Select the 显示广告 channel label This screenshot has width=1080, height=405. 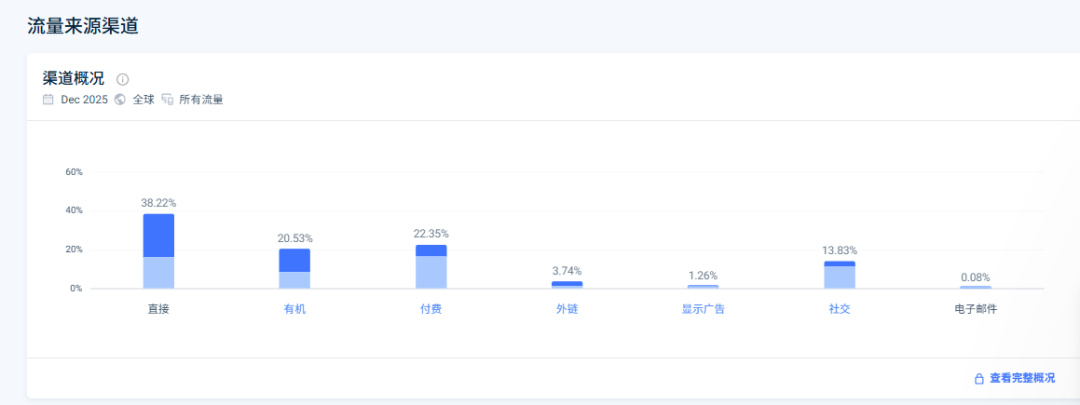pyautogui.click(x=703, y=309)
